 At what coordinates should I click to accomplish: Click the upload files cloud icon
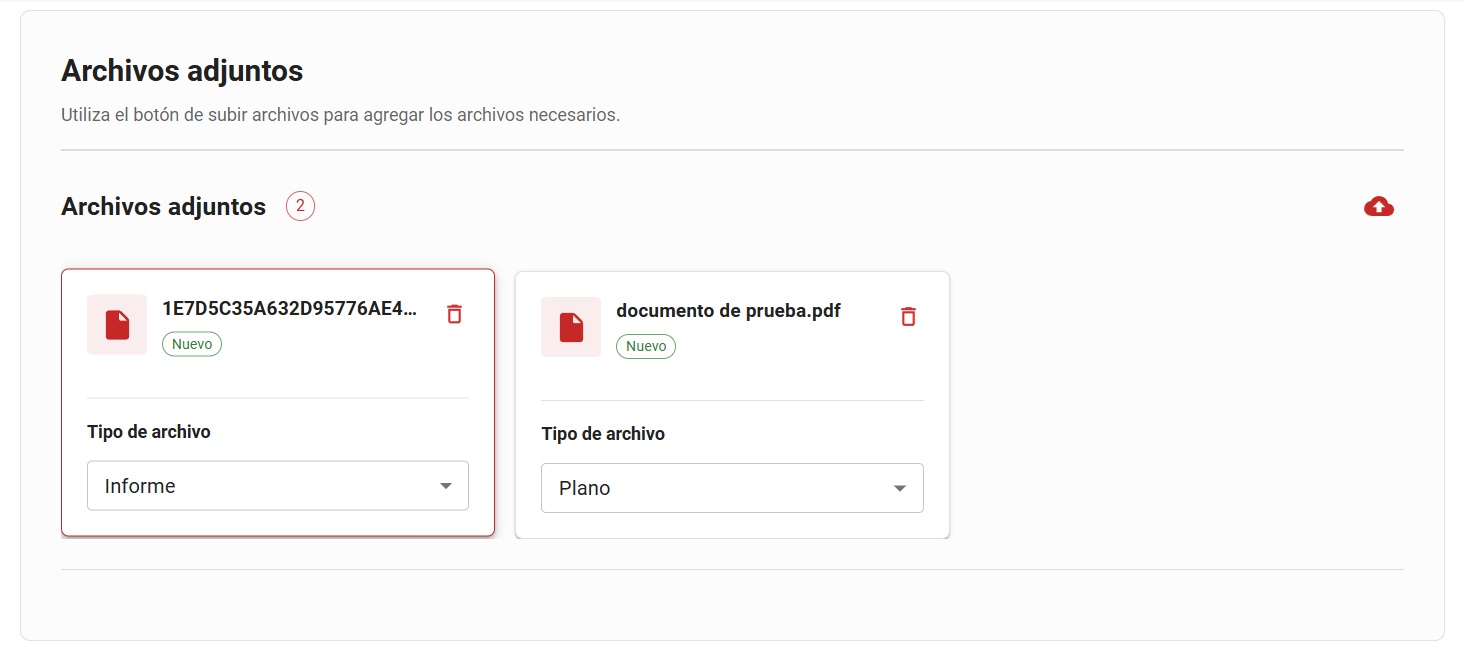(x=1379, y=207)
